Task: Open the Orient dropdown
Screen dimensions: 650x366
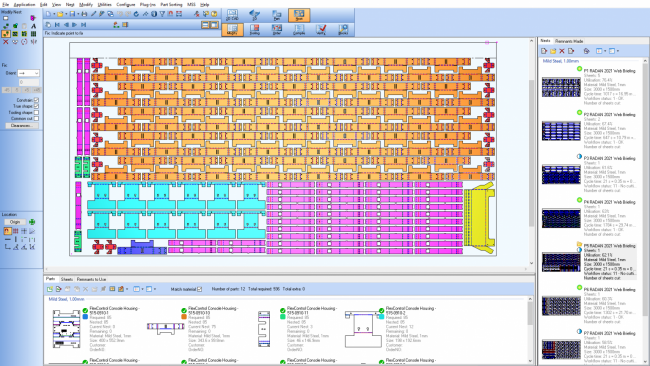Action: tap(28, 73)
